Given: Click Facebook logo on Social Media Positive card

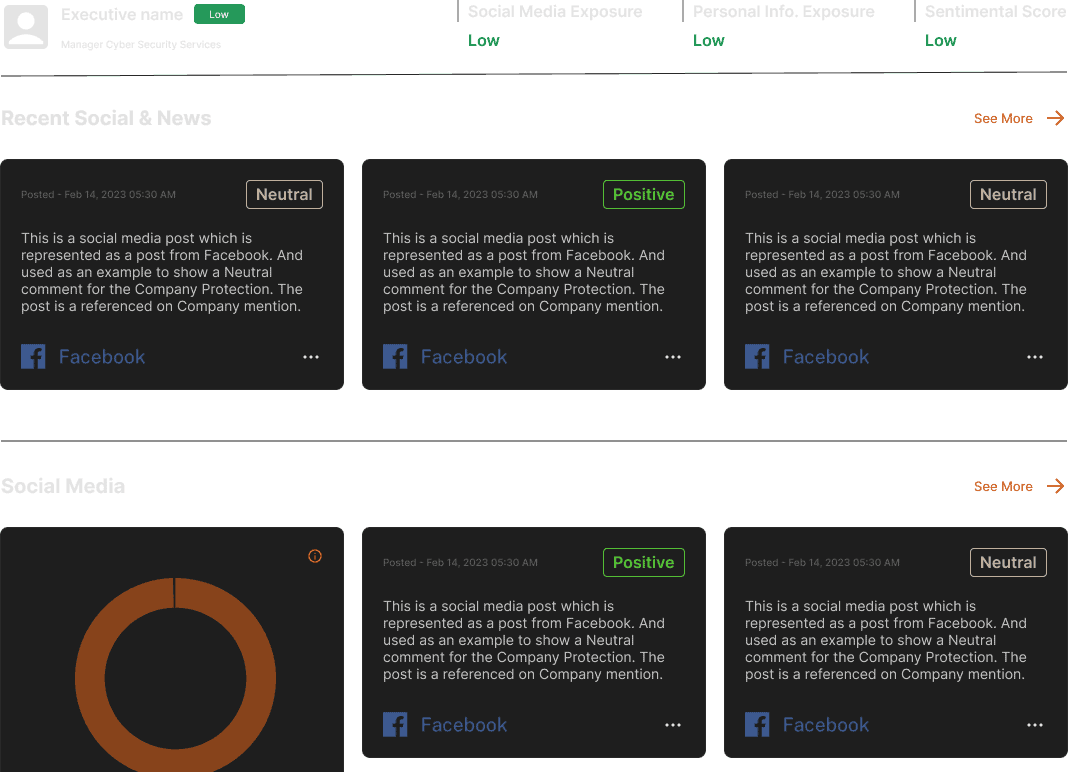Looking at the screenshot, I should click(x=395, y=724).
